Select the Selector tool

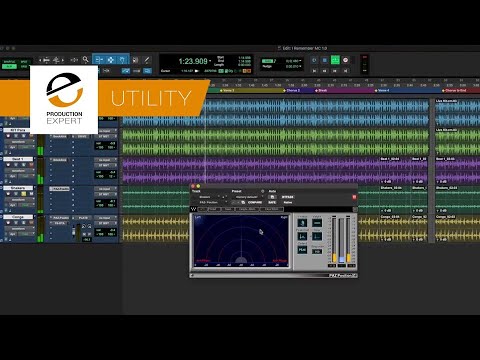pyautogui.click(x=110, y=60)
